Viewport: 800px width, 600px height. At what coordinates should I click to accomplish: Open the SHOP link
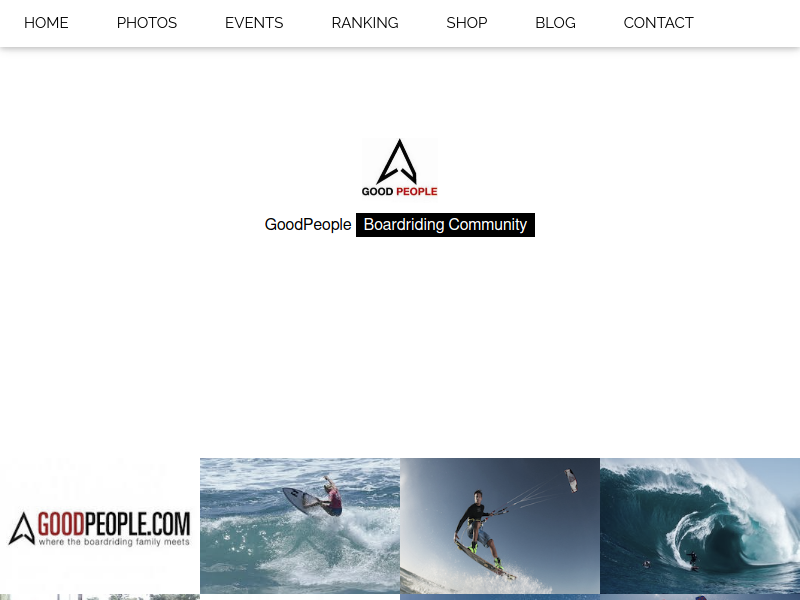pyautogui.click(x=467, y=23)
